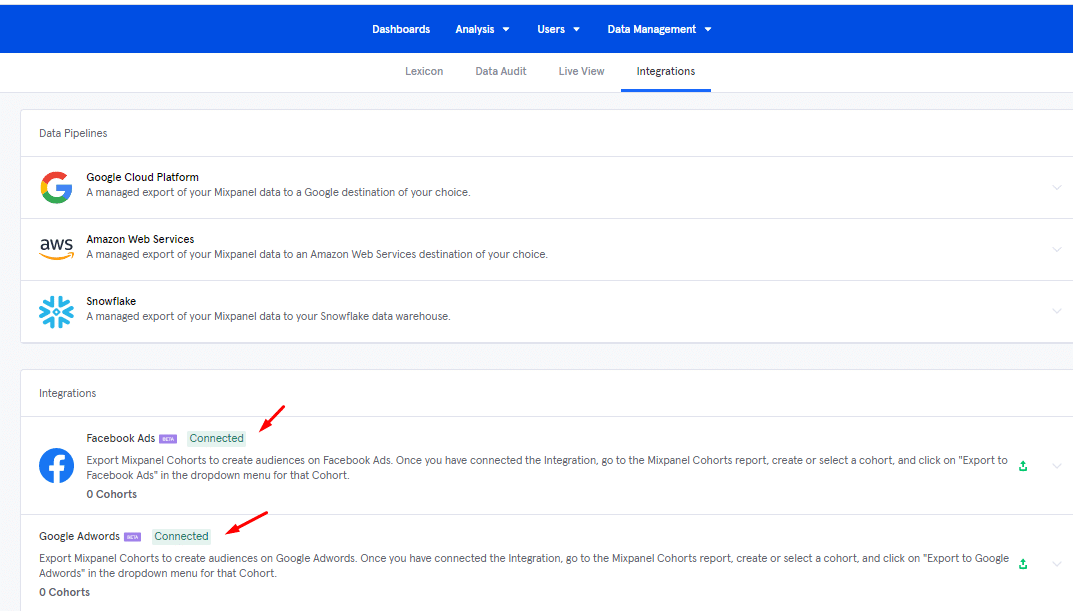
Task: Click the Facebook Ads title text
Action: pyautogui.click(x=120, y=439)
